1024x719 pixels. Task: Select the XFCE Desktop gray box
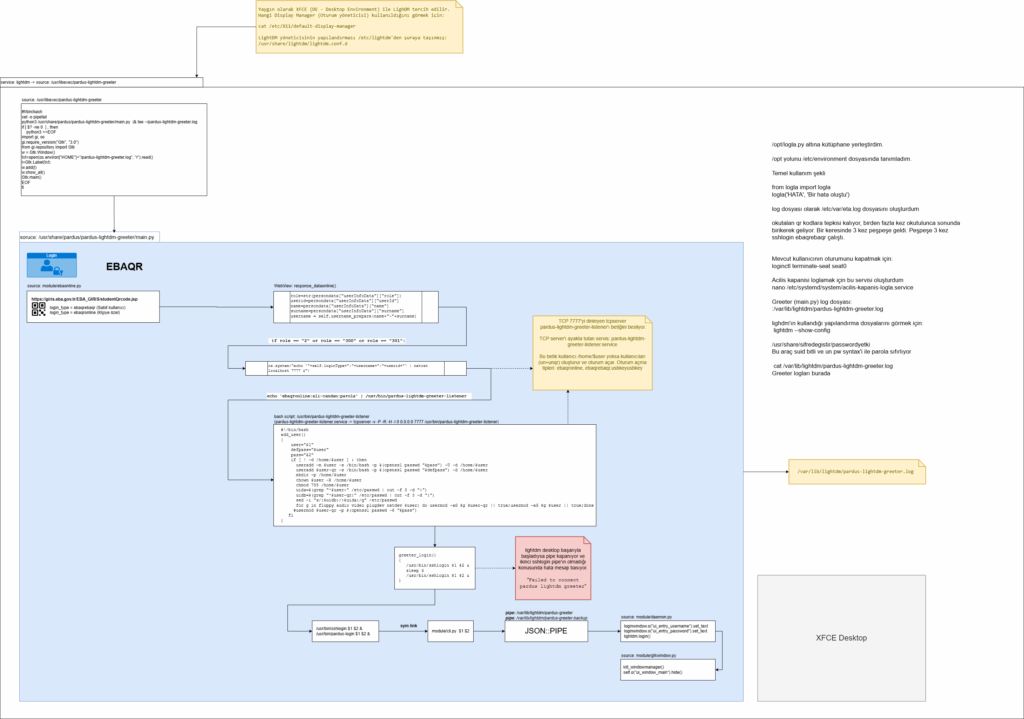point(841,638)
